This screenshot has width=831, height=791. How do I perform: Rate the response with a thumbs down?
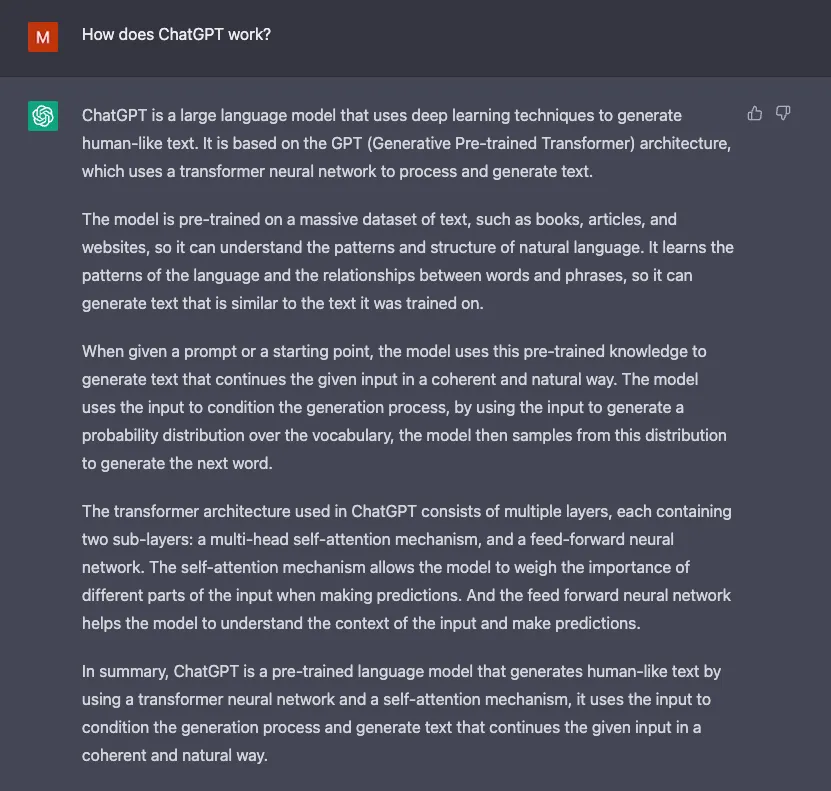(x=783, y=113)
